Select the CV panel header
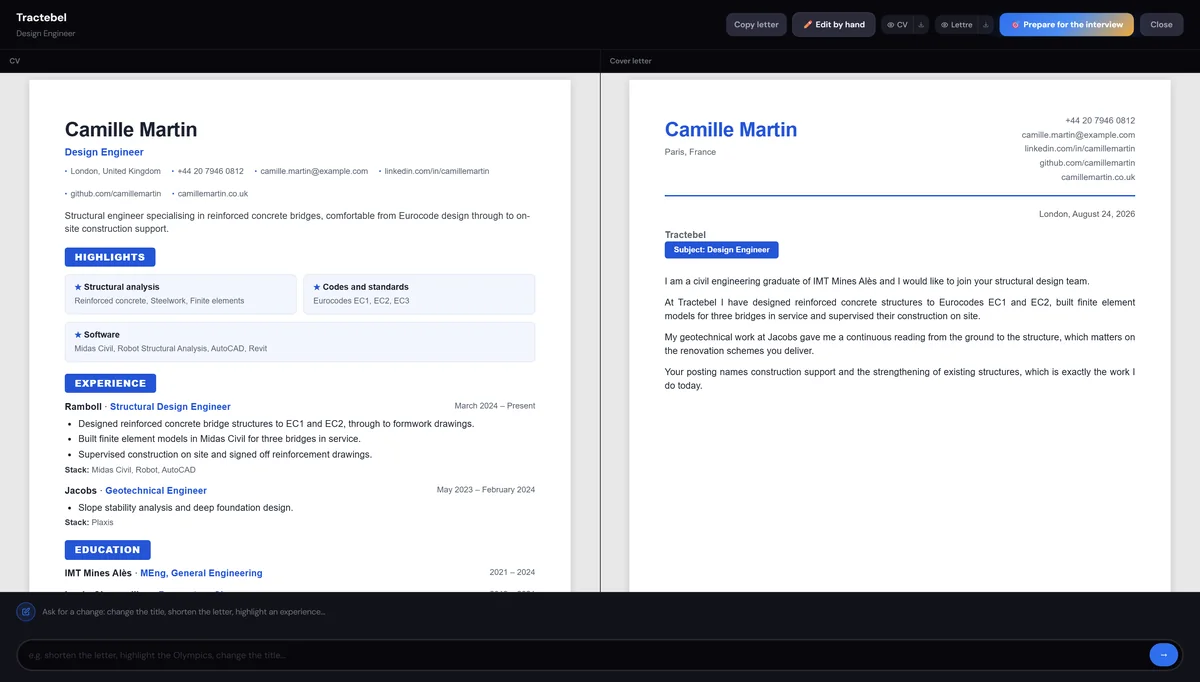1200x682 pixels. coord(15,61)
